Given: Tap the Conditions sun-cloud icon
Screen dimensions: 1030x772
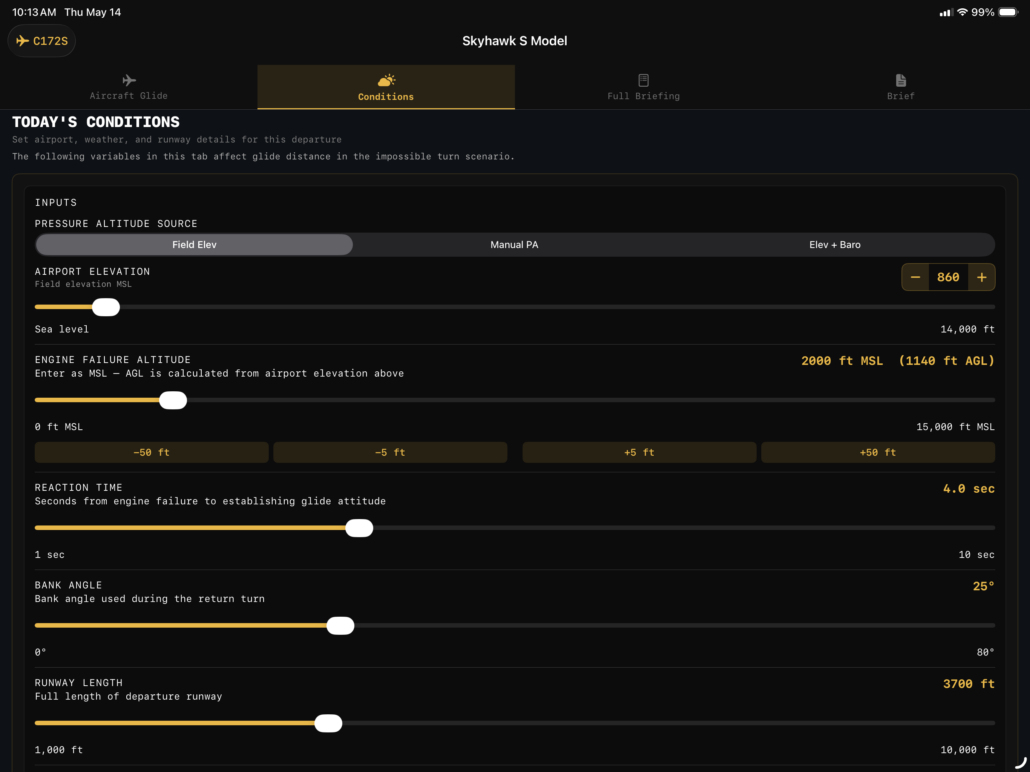Looking at the screenshot, I should tap(386, 80).
